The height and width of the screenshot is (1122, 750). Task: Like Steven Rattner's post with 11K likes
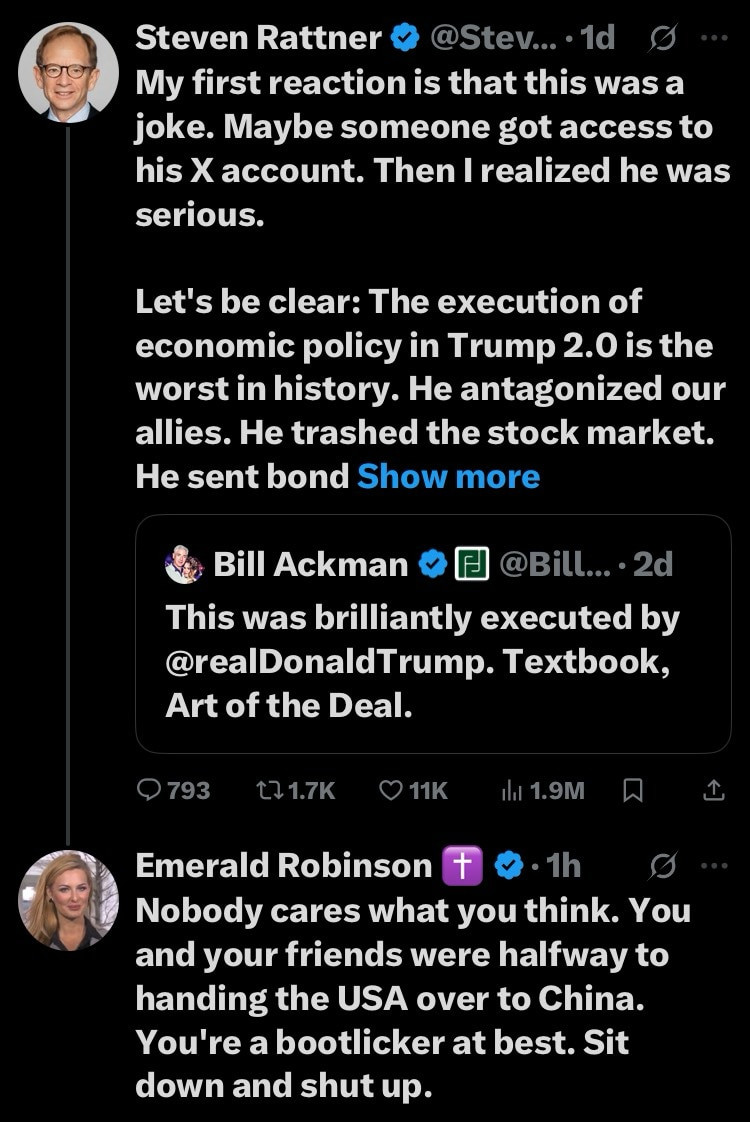[x=391, y=790]
